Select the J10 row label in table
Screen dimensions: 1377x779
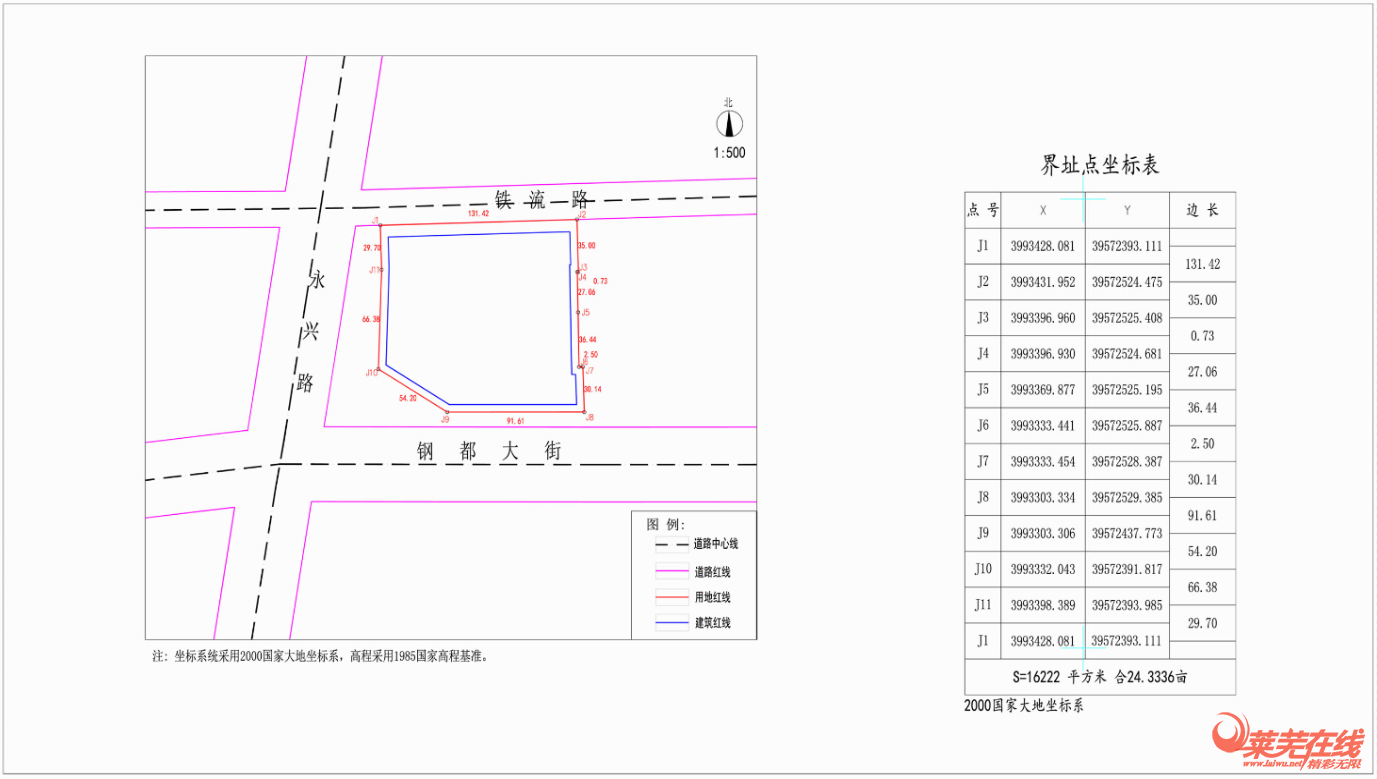(x=983, y=569)
